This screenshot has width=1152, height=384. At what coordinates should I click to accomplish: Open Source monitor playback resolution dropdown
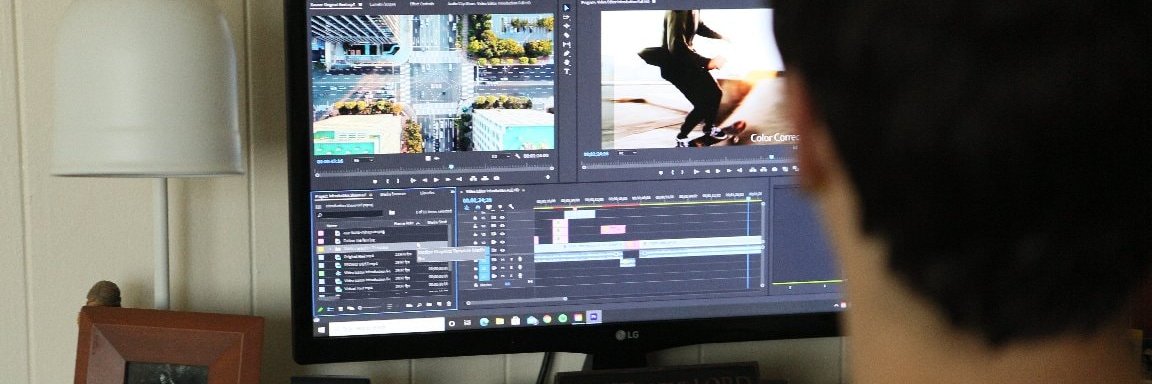(501, 156)
